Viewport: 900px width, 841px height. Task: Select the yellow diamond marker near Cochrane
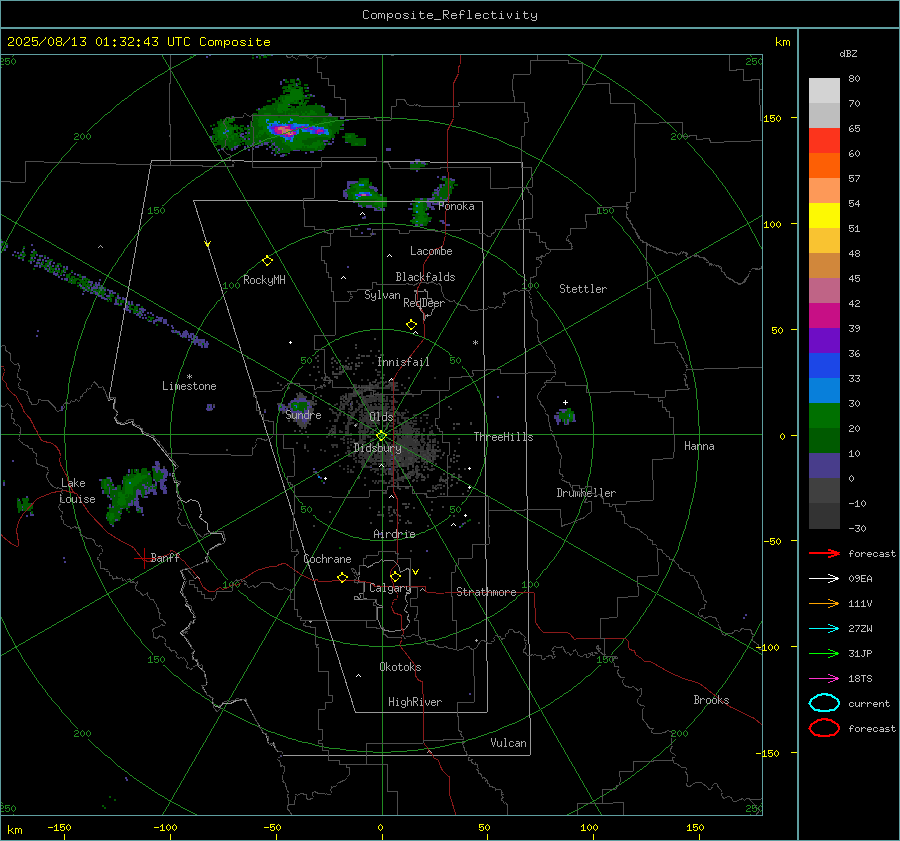point(342,577)
